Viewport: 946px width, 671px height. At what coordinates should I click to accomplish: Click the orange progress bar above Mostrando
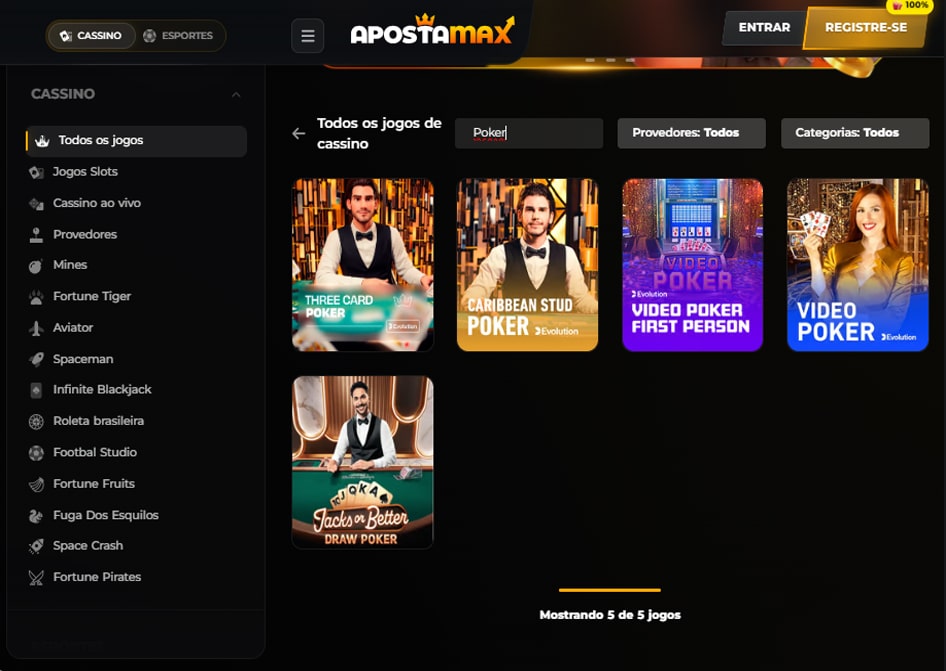(610, 590)
